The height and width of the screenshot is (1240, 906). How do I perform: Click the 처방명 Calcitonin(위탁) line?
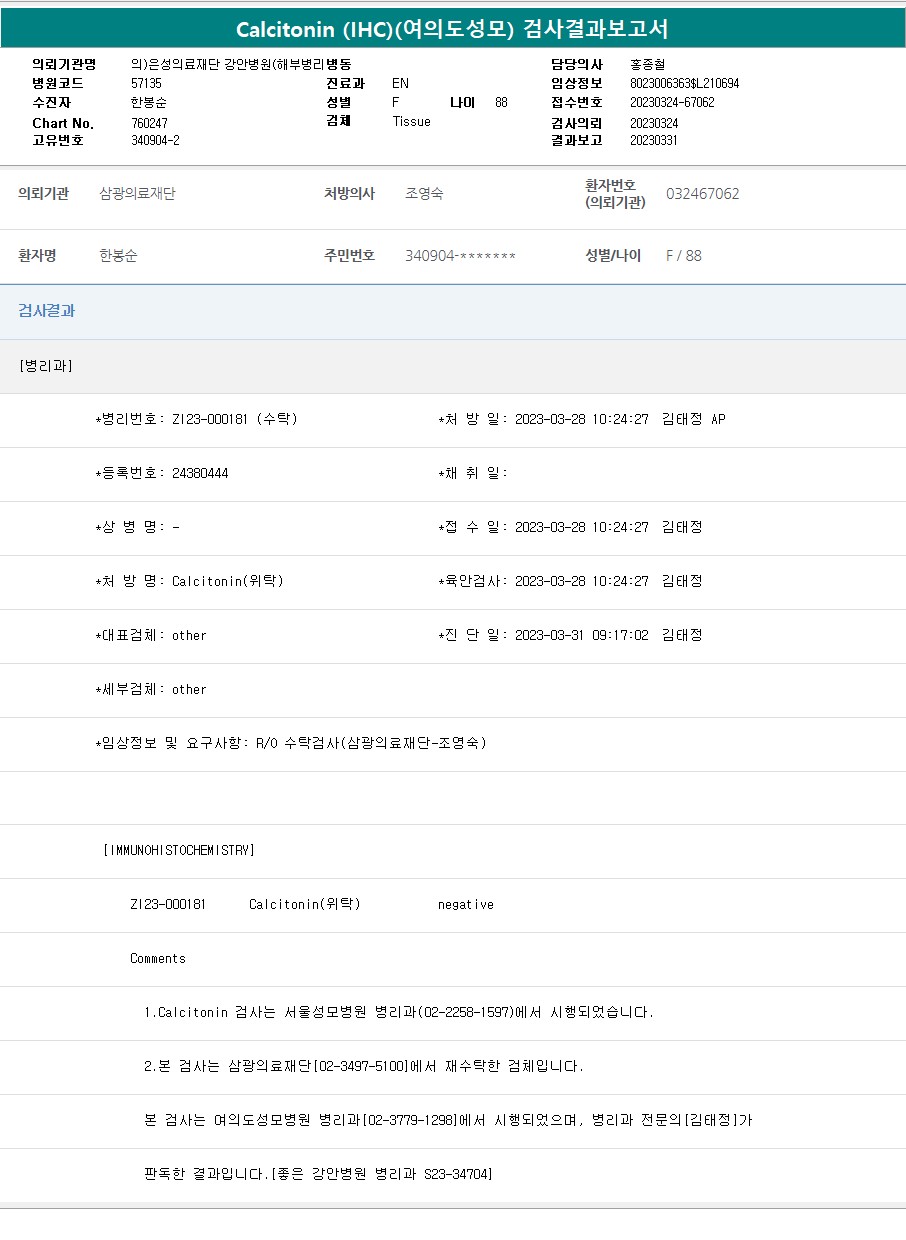190,581
